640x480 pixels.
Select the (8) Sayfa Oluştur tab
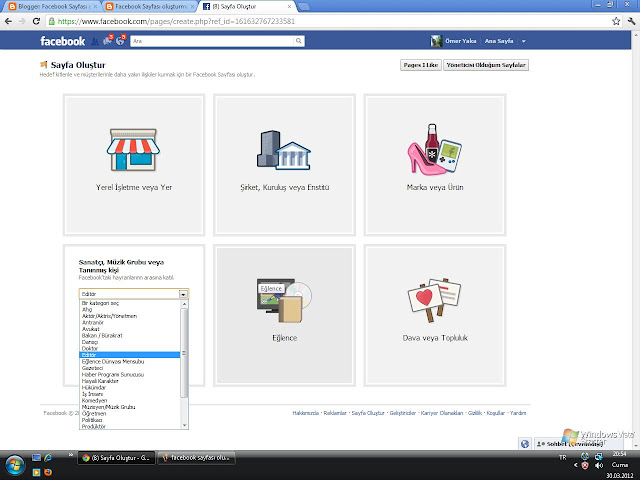pos(247,7)
